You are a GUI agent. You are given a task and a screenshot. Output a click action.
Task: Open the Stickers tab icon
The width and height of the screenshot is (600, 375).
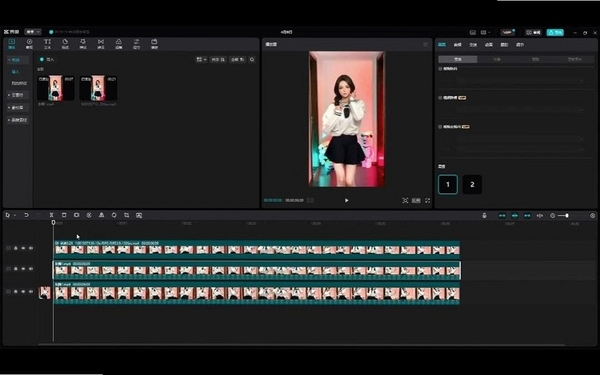(65, 44)
